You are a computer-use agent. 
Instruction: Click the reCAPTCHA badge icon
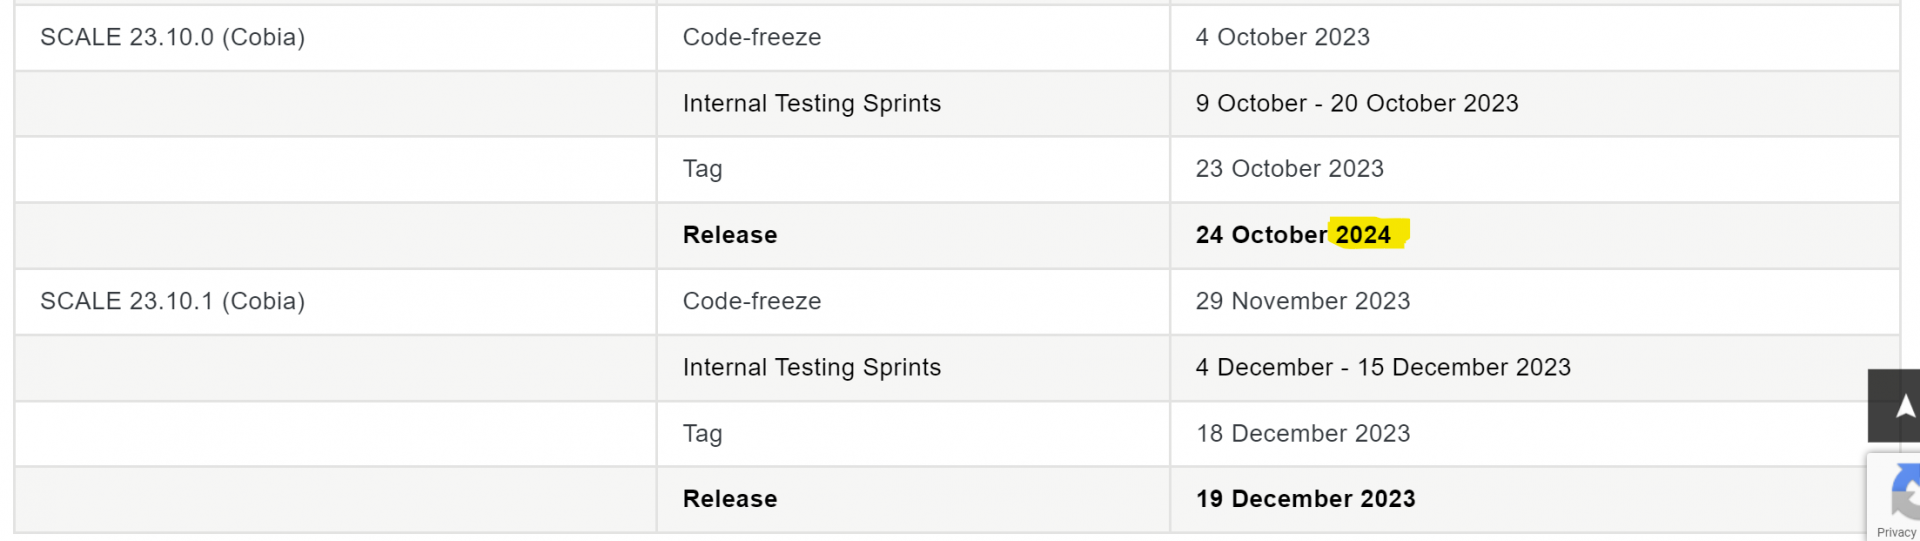[x=1905, y=492]
